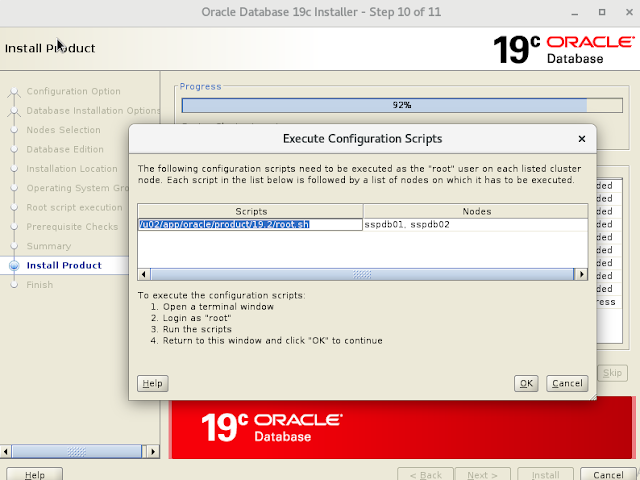Select Configuration Option step in sidebar

coord(73,91)
